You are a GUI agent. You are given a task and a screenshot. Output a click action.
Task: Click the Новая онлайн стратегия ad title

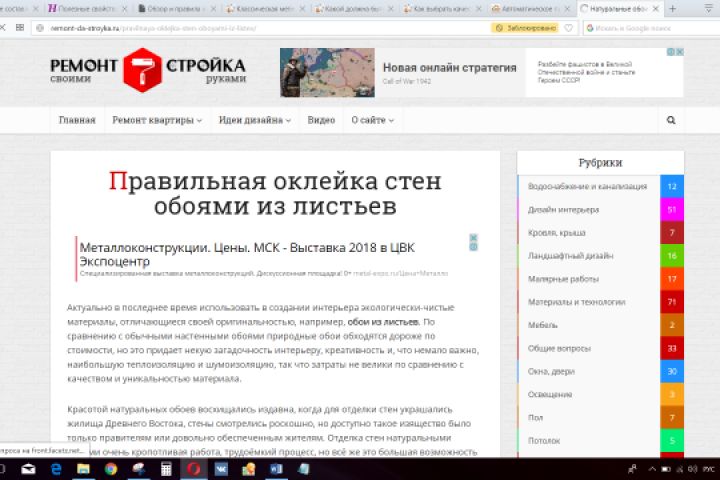click(450, 68)
